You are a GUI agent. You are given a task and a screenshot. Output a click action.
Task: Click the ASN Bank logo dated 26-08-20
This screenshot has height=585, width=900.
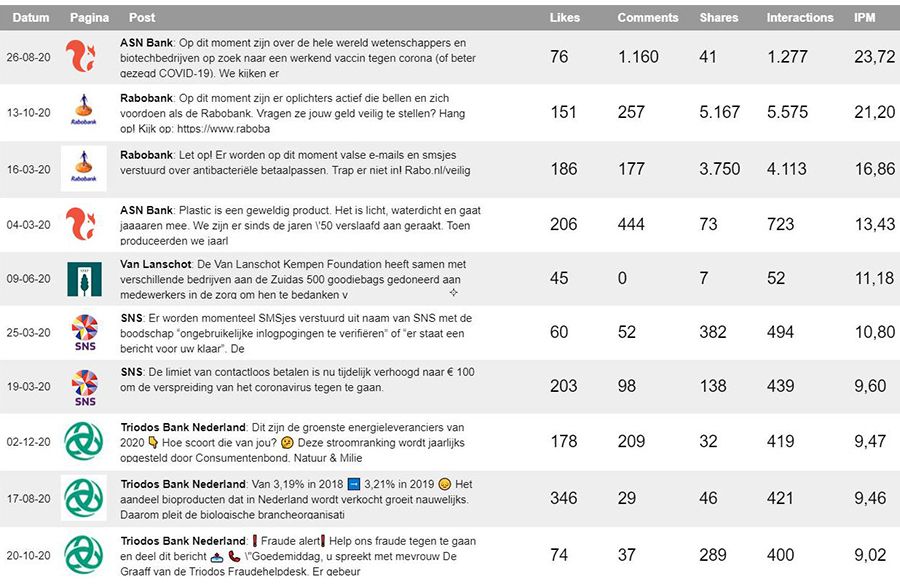84,57
